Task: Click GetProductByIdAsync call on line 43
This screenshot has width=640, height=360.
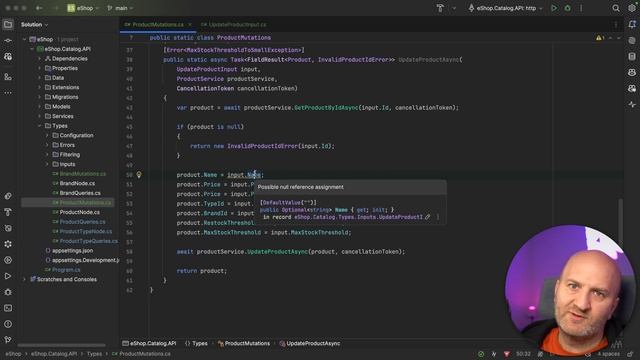Action: 326,108
